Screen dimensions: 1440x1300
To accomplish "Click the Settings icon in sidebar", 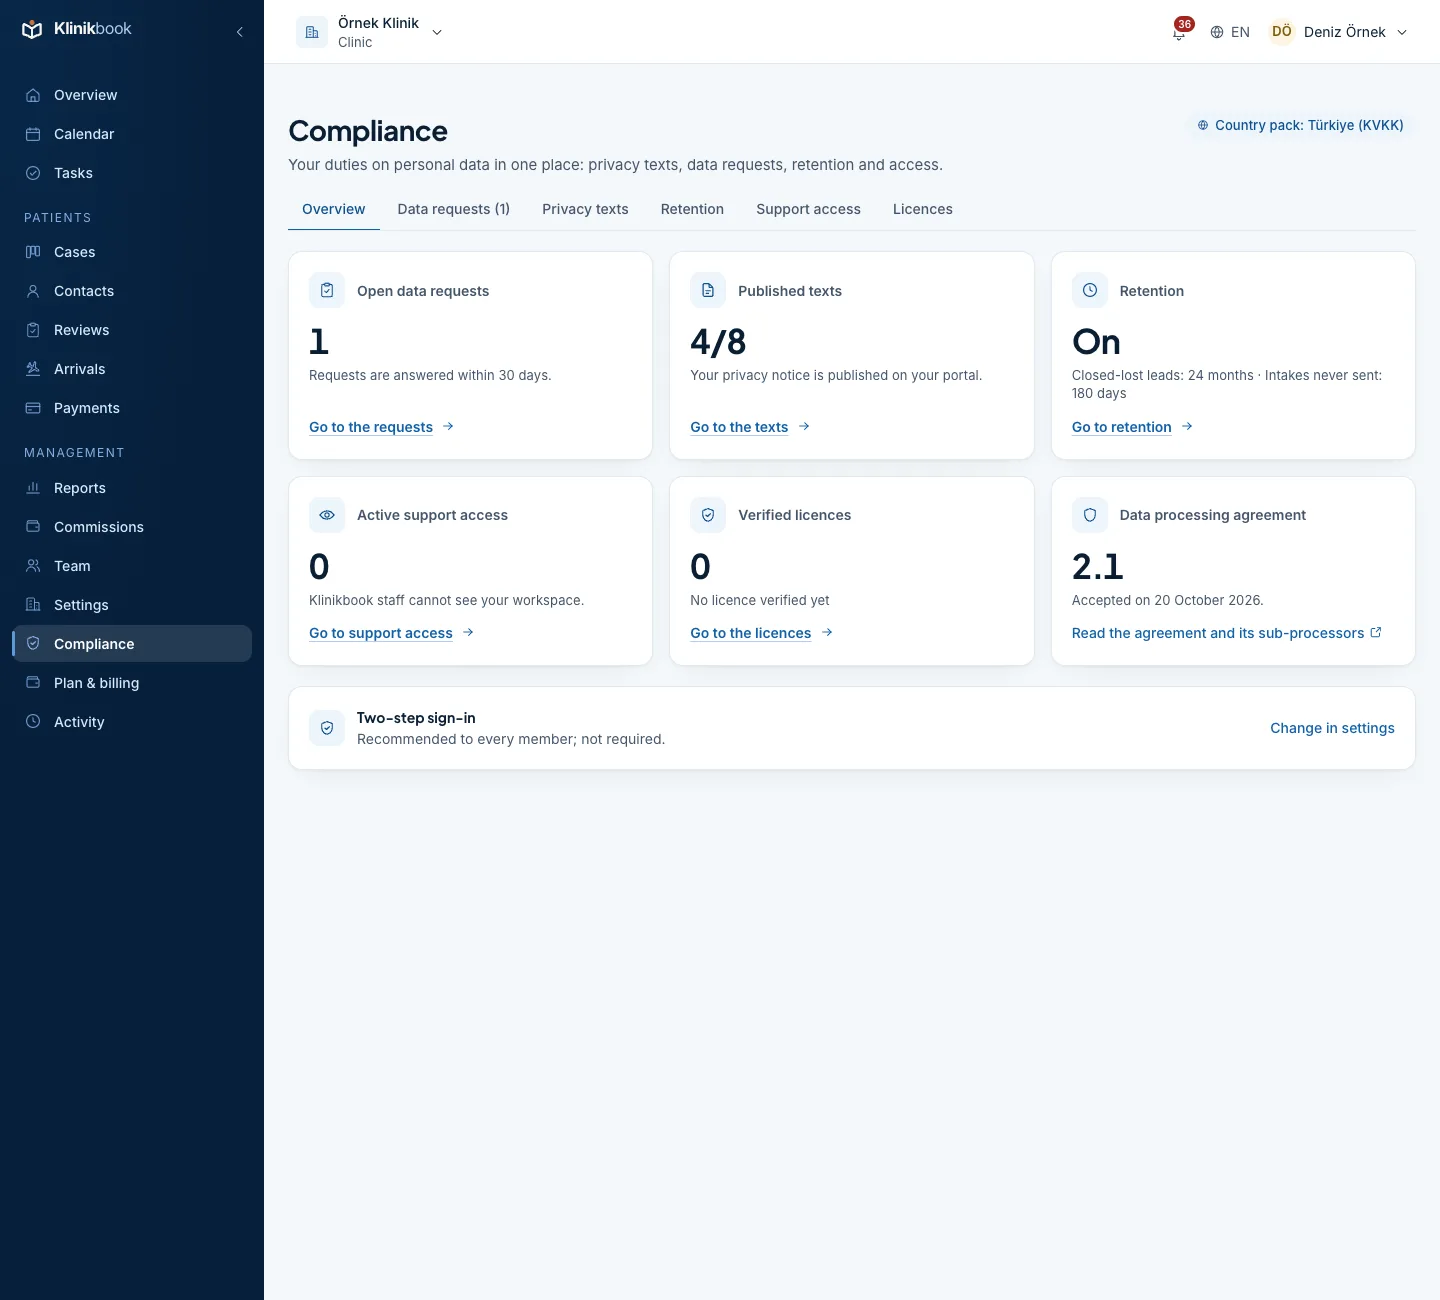I will tap(33, 605).
